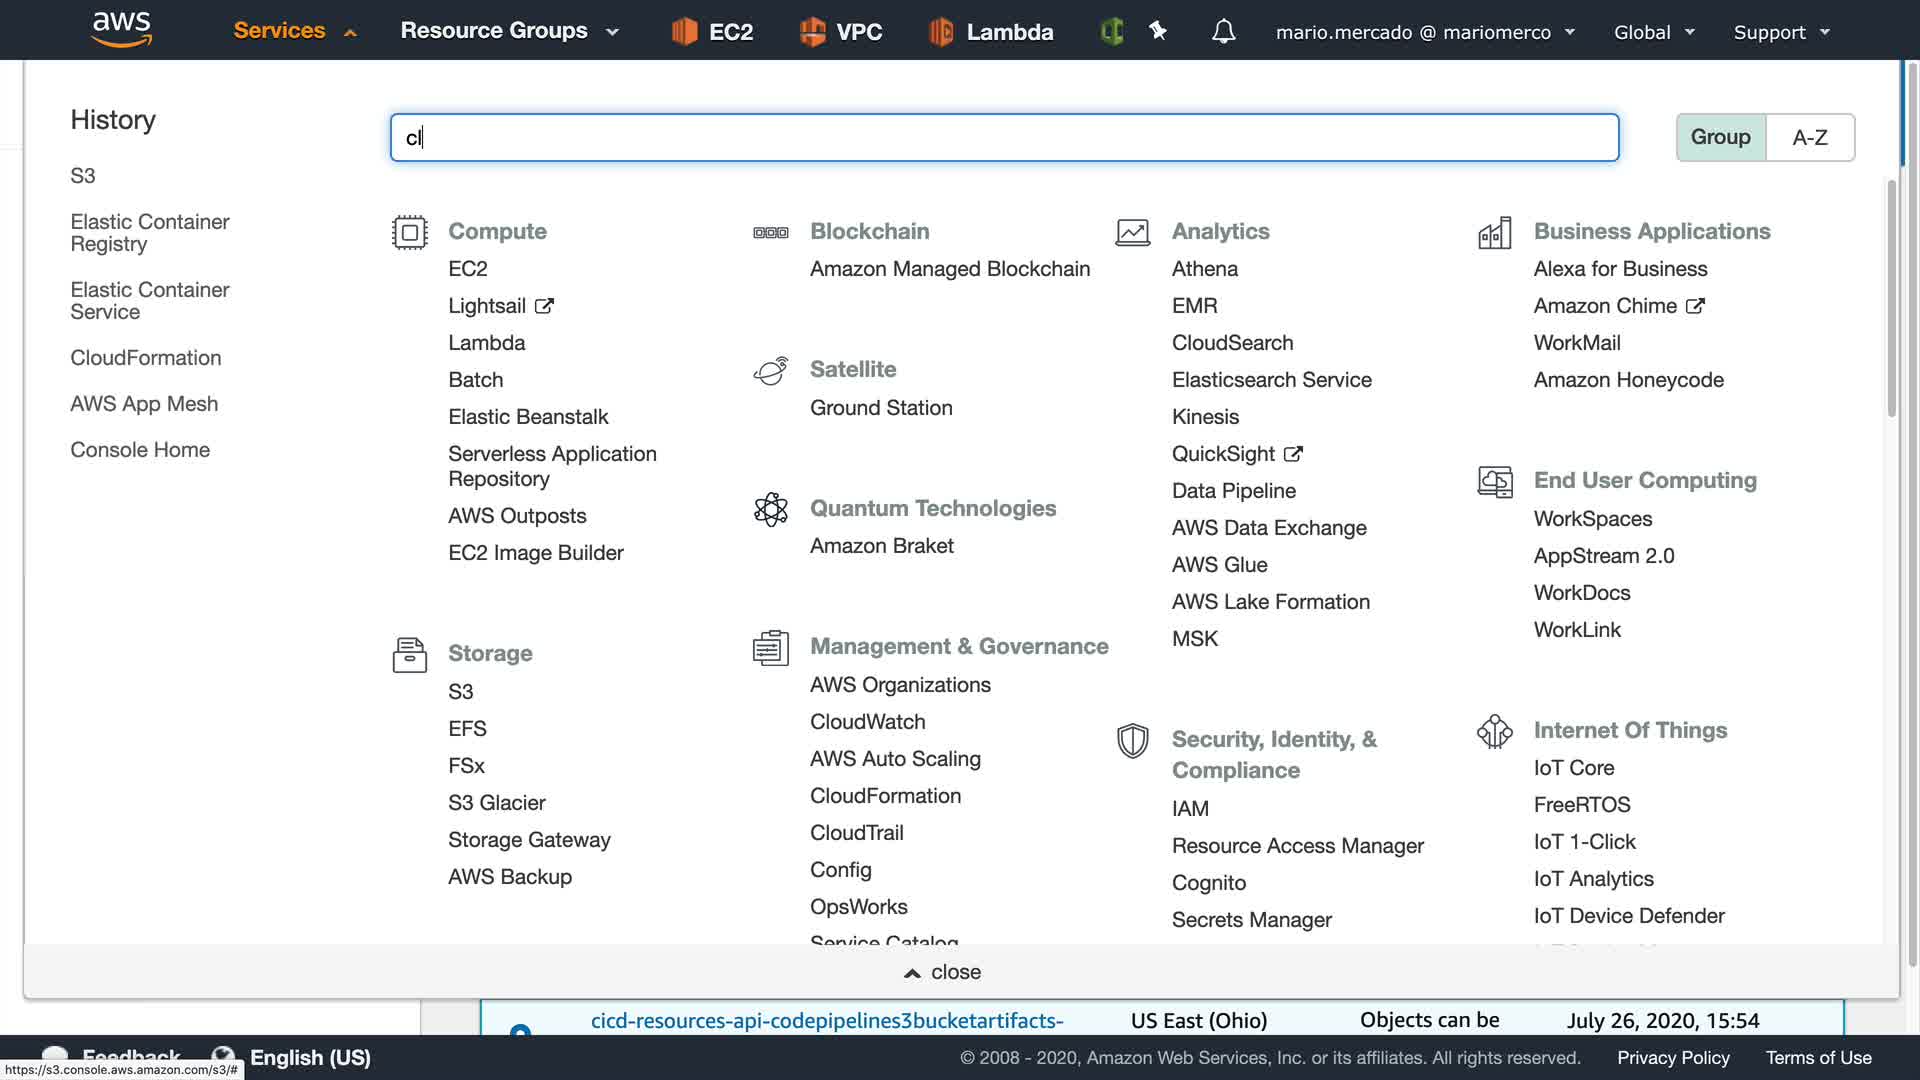Switch service view to Group
This screenshot has height=1080, width=1920.
click(1720, 137)
